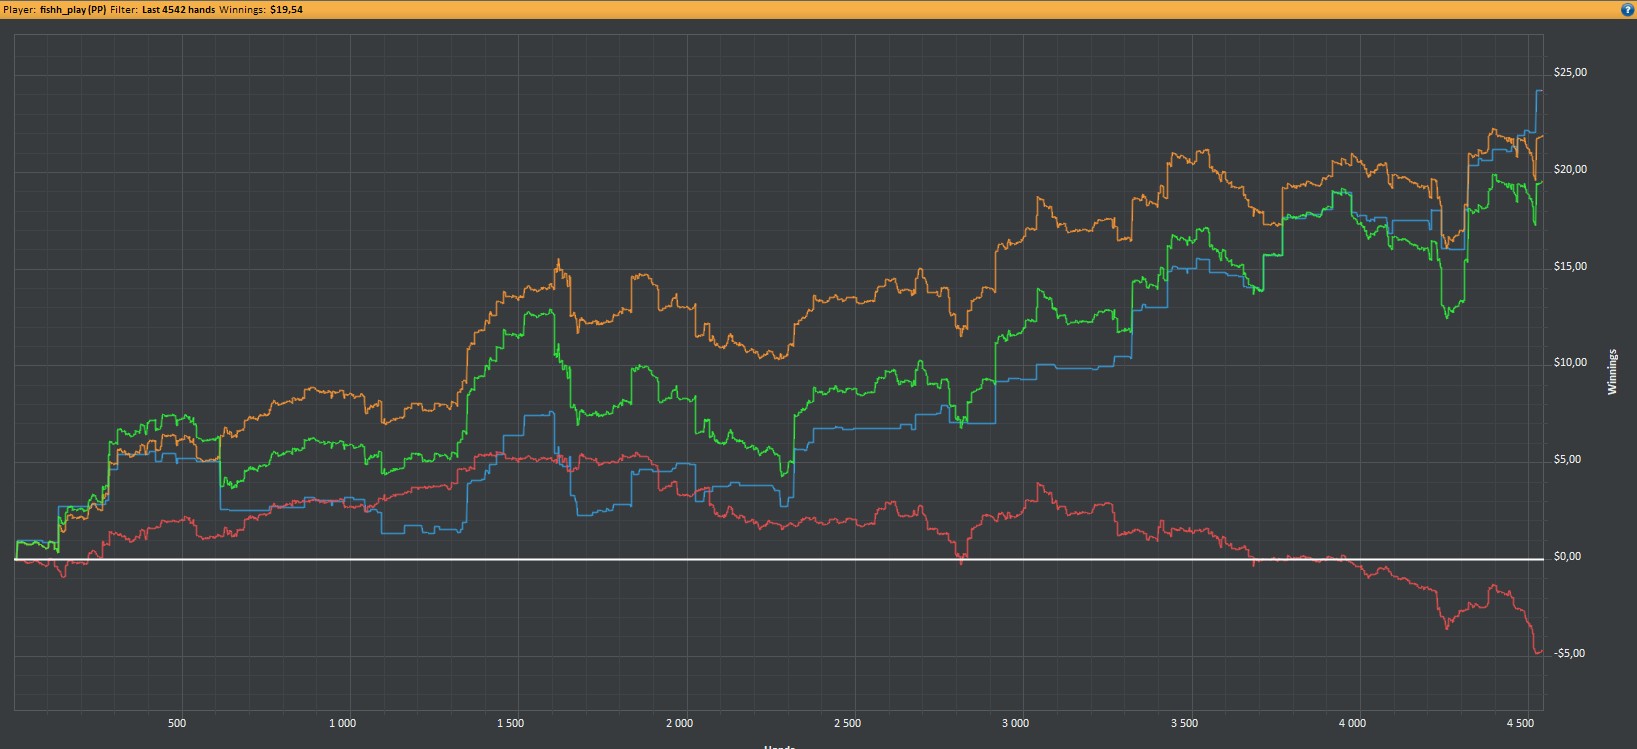Click the player name "fishh_play (PP)"

[72, 9]
